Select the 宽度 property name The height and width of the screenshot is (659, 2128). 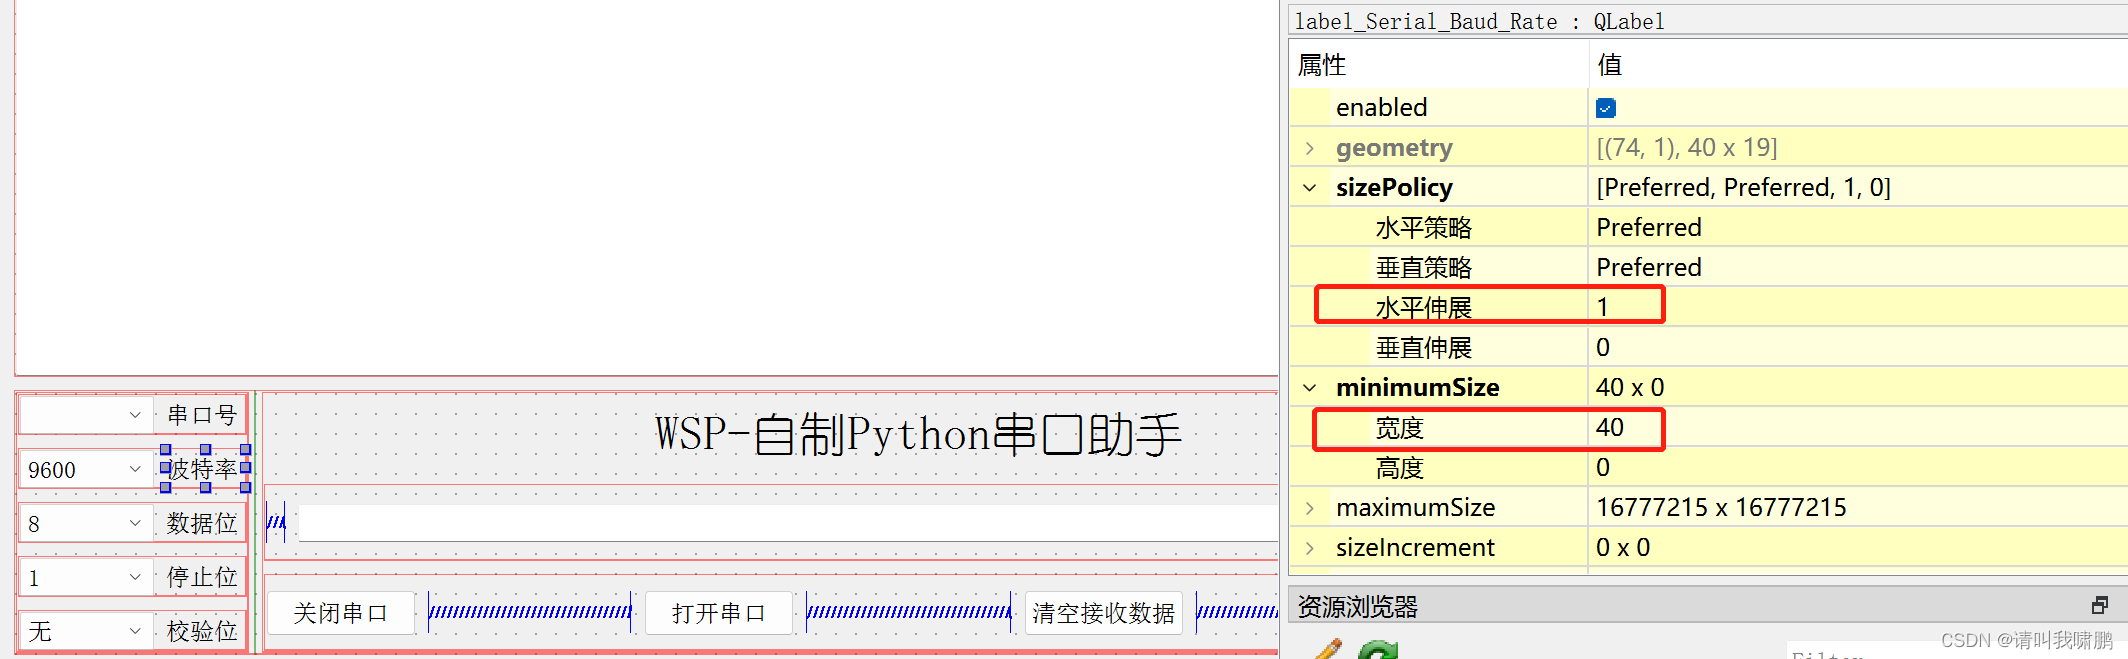tap(1399, 428)
